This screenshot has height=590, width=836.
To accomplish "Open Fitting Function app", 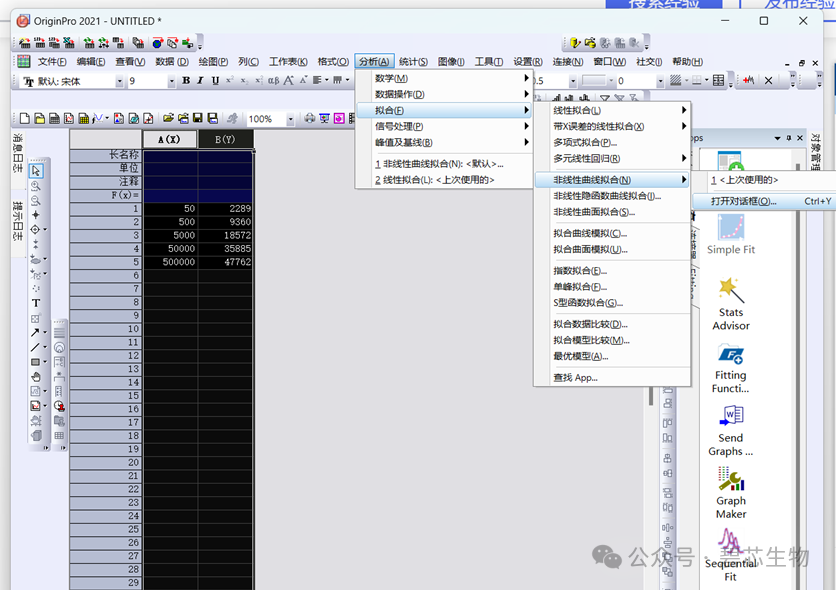I will 730,368.
